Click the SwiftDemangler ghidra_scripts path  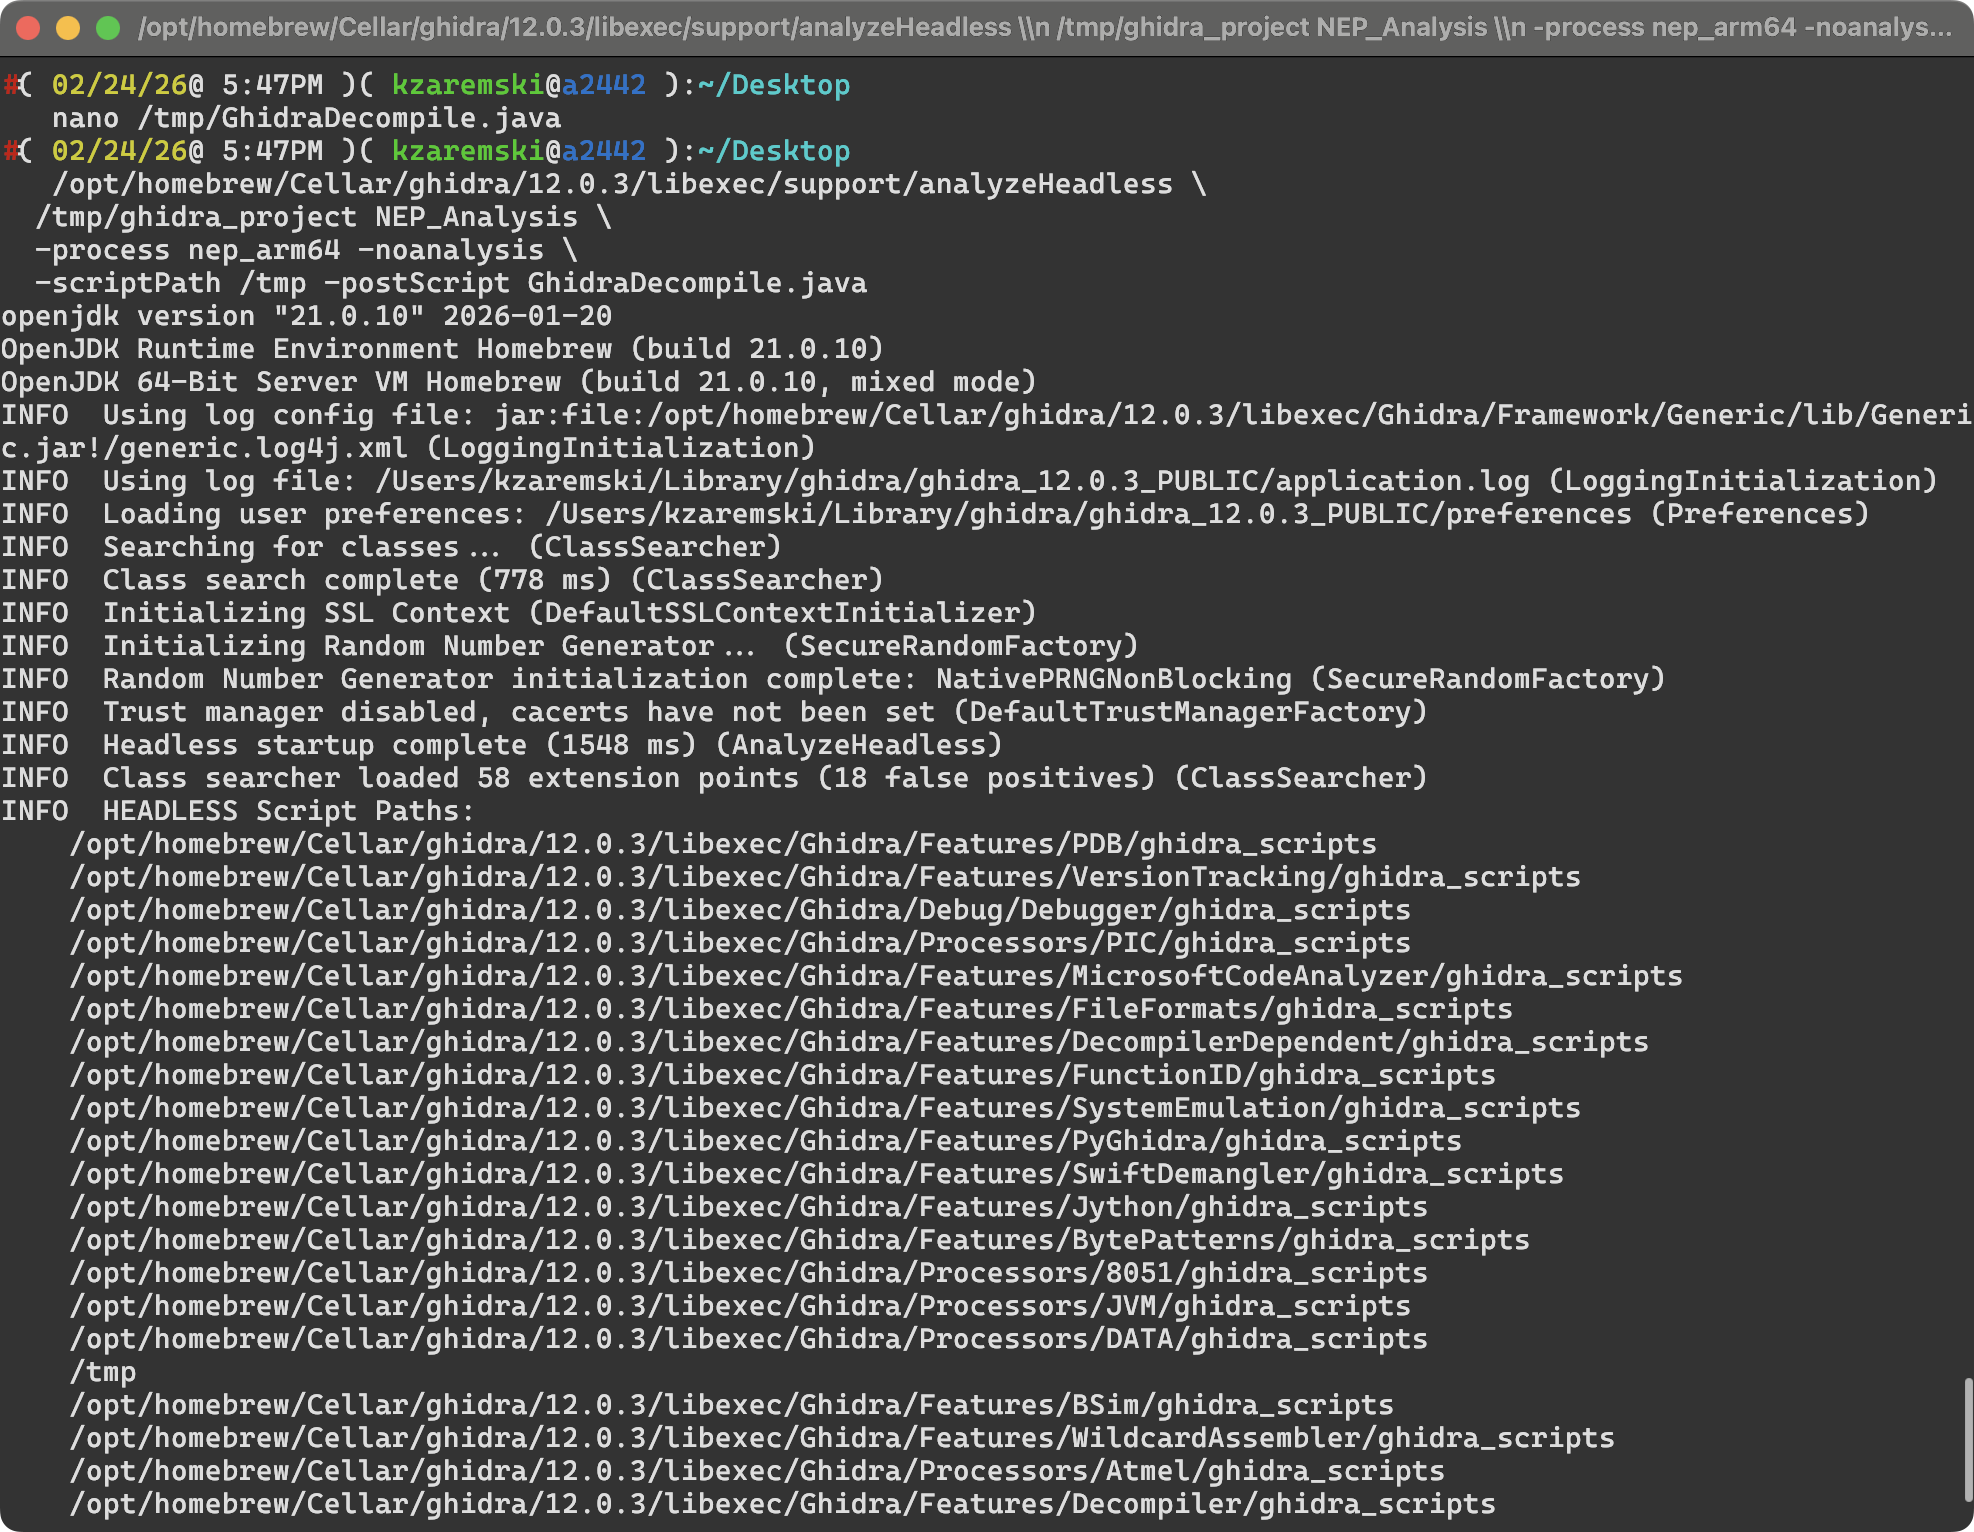point(815,1173)
